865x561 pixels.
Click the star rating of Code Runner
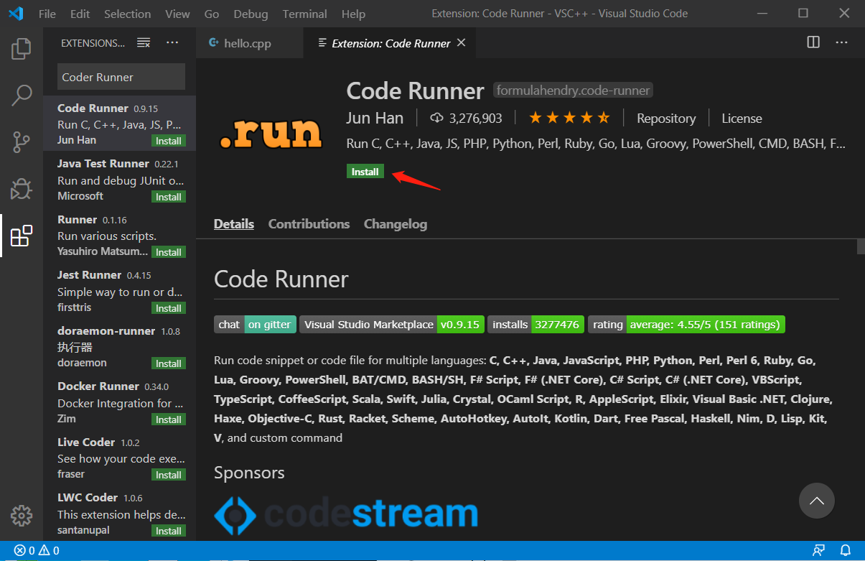[569, 118]
